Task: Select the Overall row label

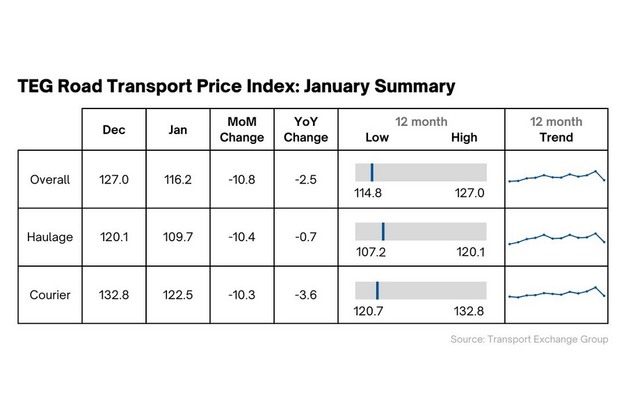Action: pyautogui.click(x=50, y=180)
